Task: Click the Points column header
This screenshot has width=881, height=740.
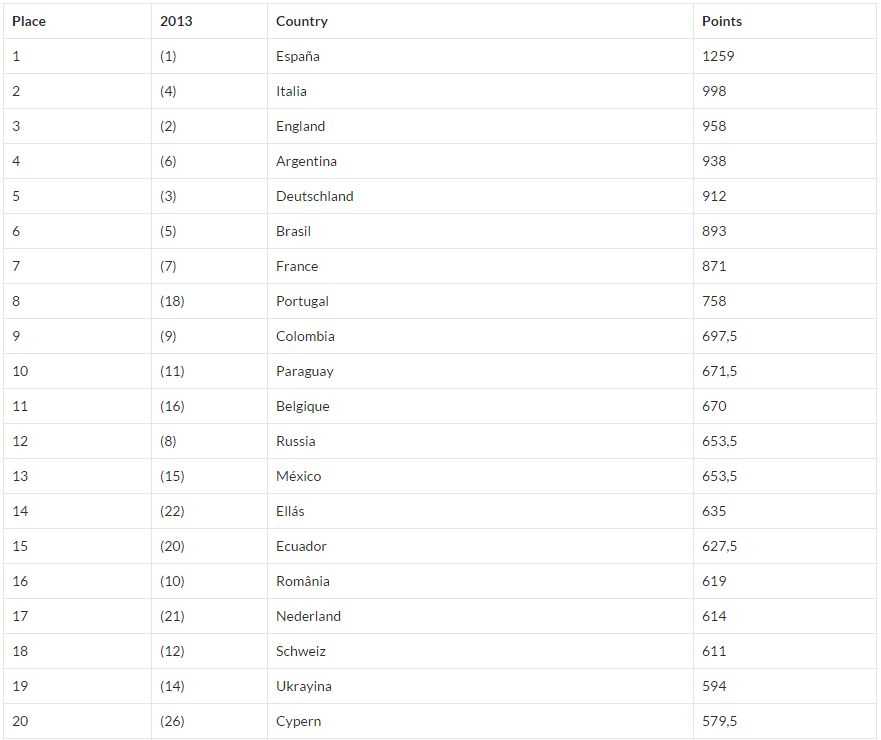Action: pyautogui.click(x=722, y=21)
